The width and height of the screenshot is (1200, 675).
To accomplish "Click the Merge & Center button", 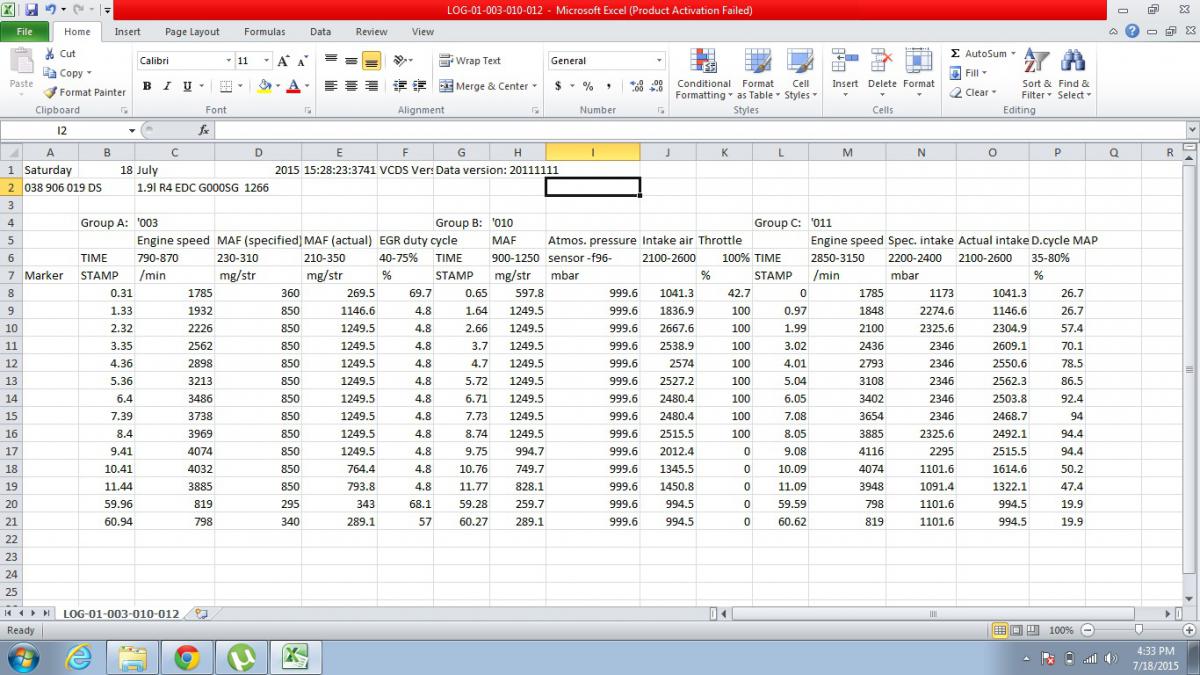I will click(484, 86).
